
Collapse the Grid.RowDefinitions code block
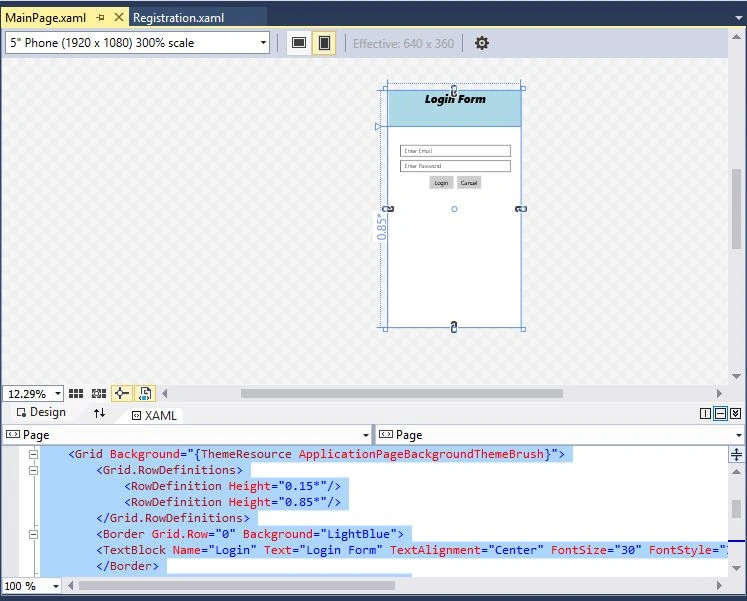click(x=33, y=471)
